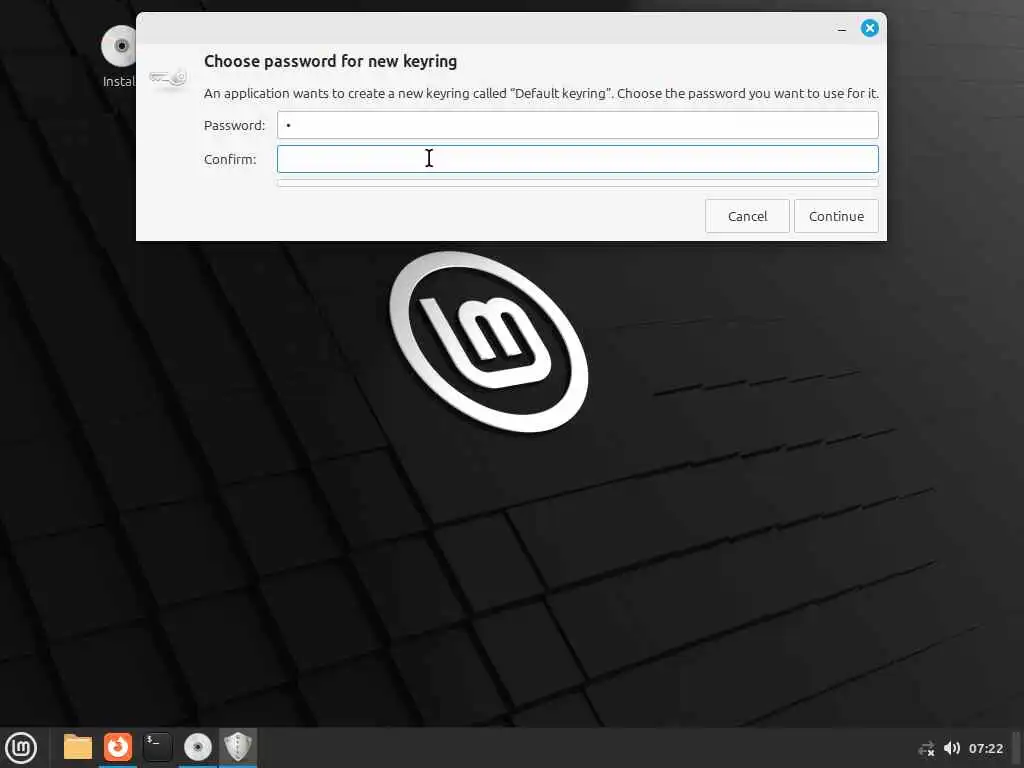The height and width of the screenshot is (768, 1024).
Task: Select the Install disc desktop icon
Action: click(x=120, y=56)
